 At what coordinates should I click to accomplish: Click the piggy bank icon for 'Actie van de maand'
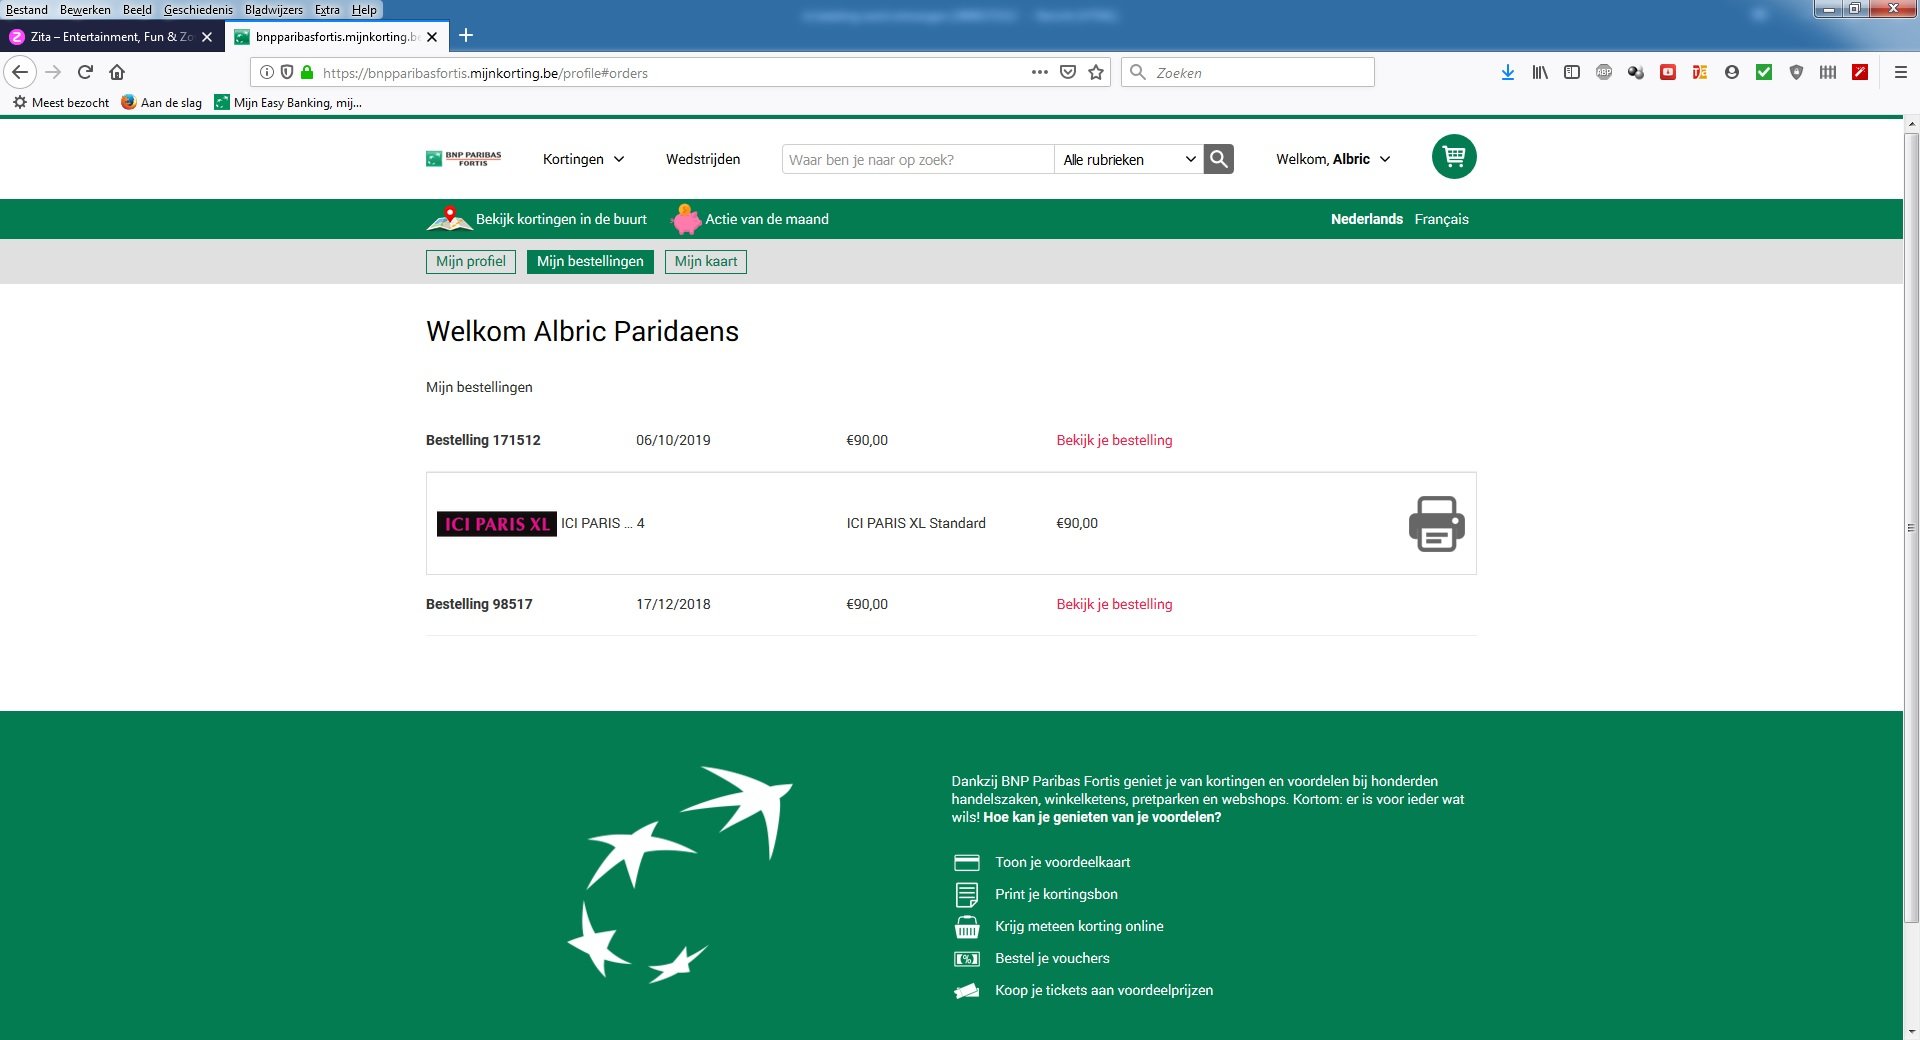686,219
